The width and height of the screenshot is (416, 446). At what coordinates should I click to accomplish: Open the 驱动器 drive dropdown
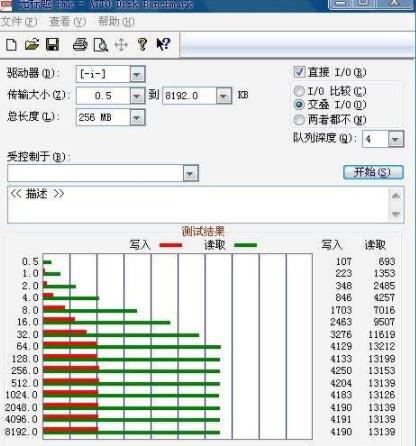point(137,74)
